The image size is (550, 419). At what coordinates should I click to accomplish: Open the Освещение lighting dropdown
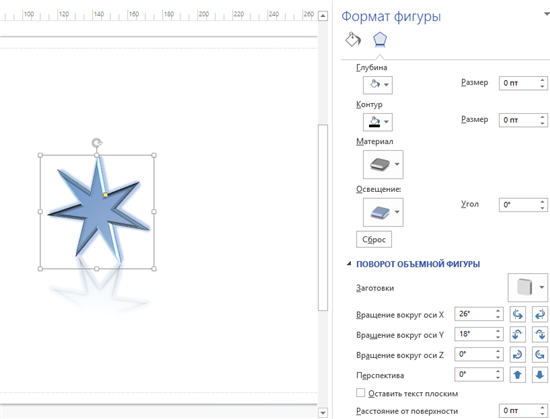[383, 212]
